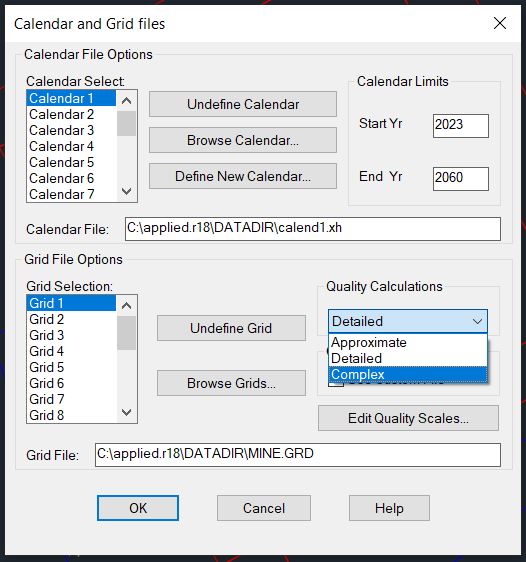Viewport: 526px width, 562px height.
Task: Click the calendar list scroll up arrow
Action: 126,101
